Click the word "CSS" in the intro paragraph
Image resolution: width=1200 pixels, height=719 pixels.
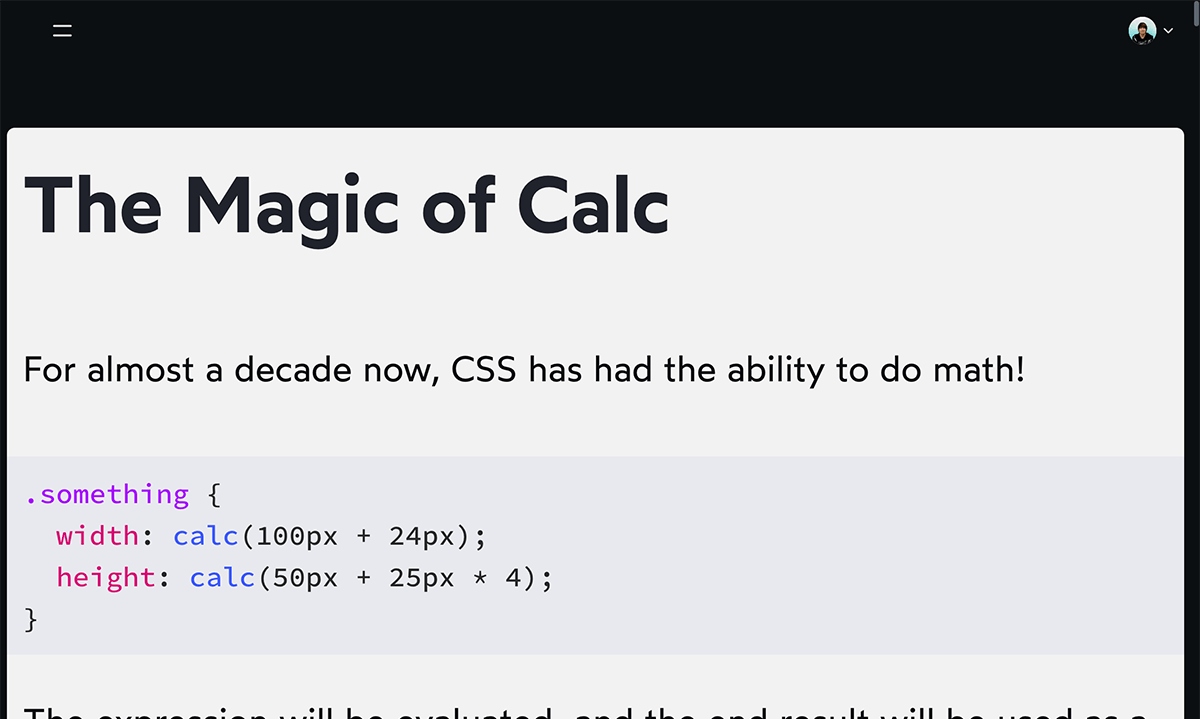click(x=484, y=370)
